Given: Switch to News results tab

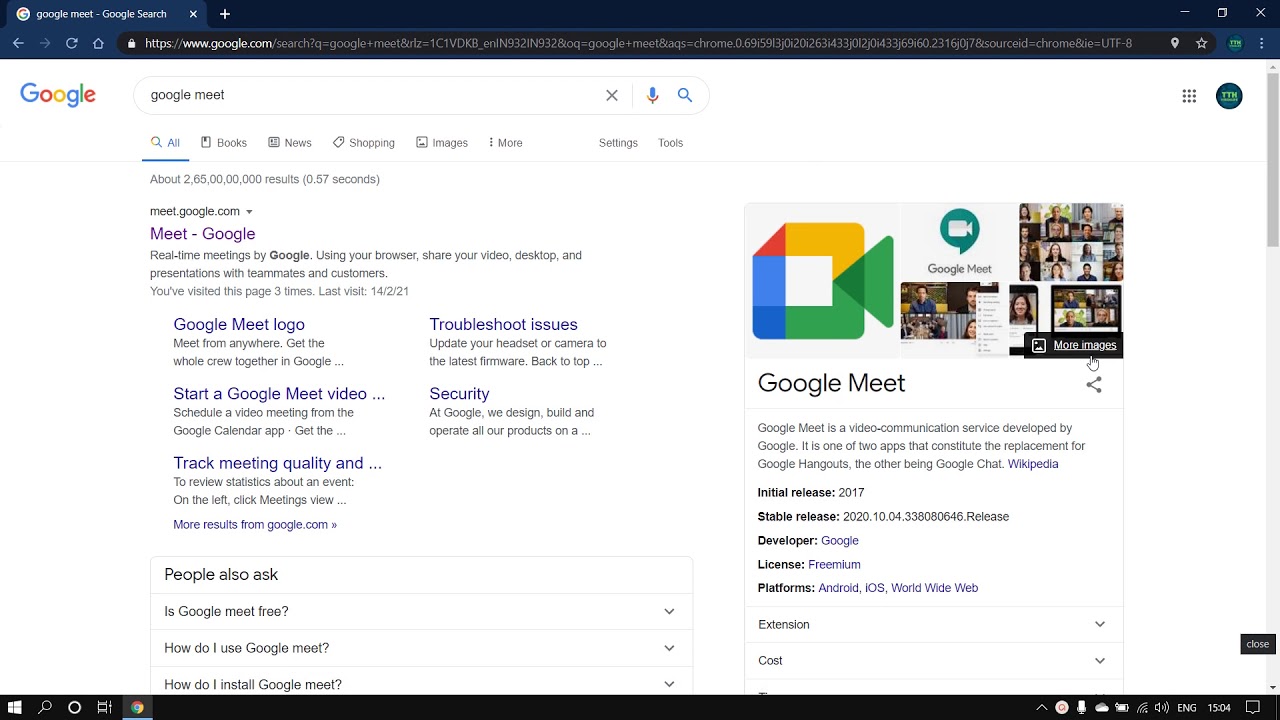Looking at the screenshot, I should point(290,143).
